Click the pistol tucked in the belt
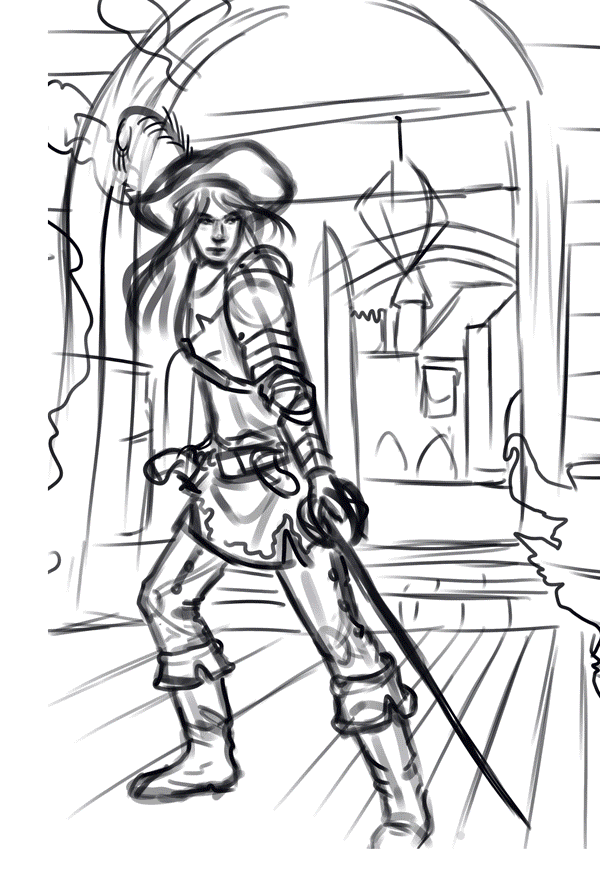 click(x=168, y=463)
